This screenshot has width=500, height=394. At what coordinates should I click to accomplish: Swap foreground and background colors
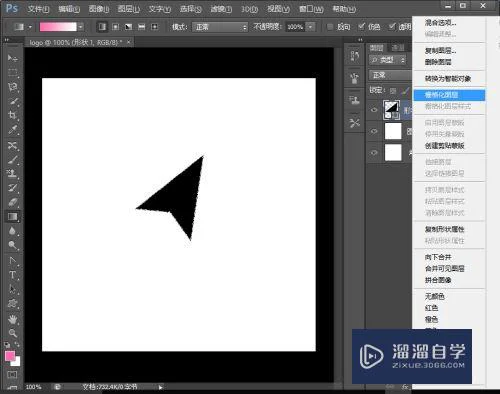pos(17,345)
